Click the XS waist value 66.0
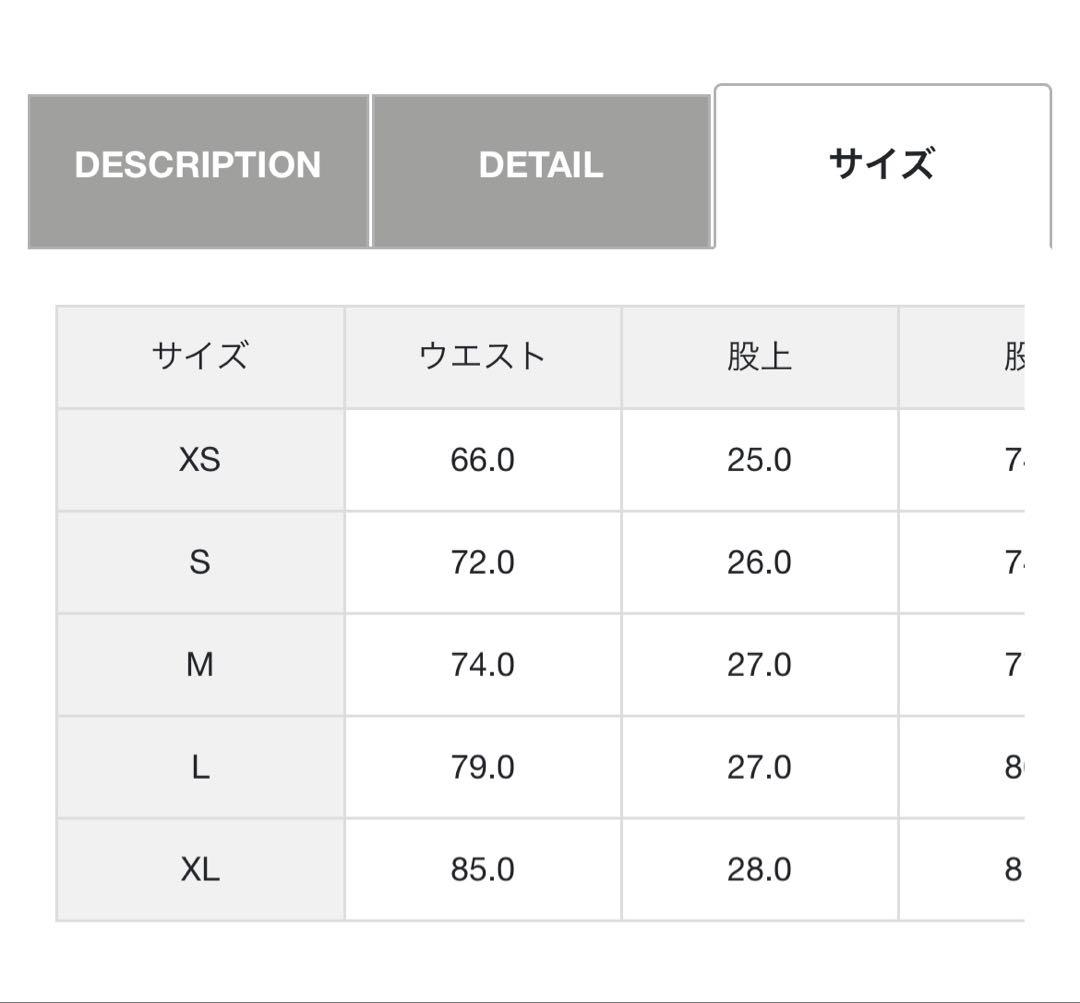 pos(482,460)
